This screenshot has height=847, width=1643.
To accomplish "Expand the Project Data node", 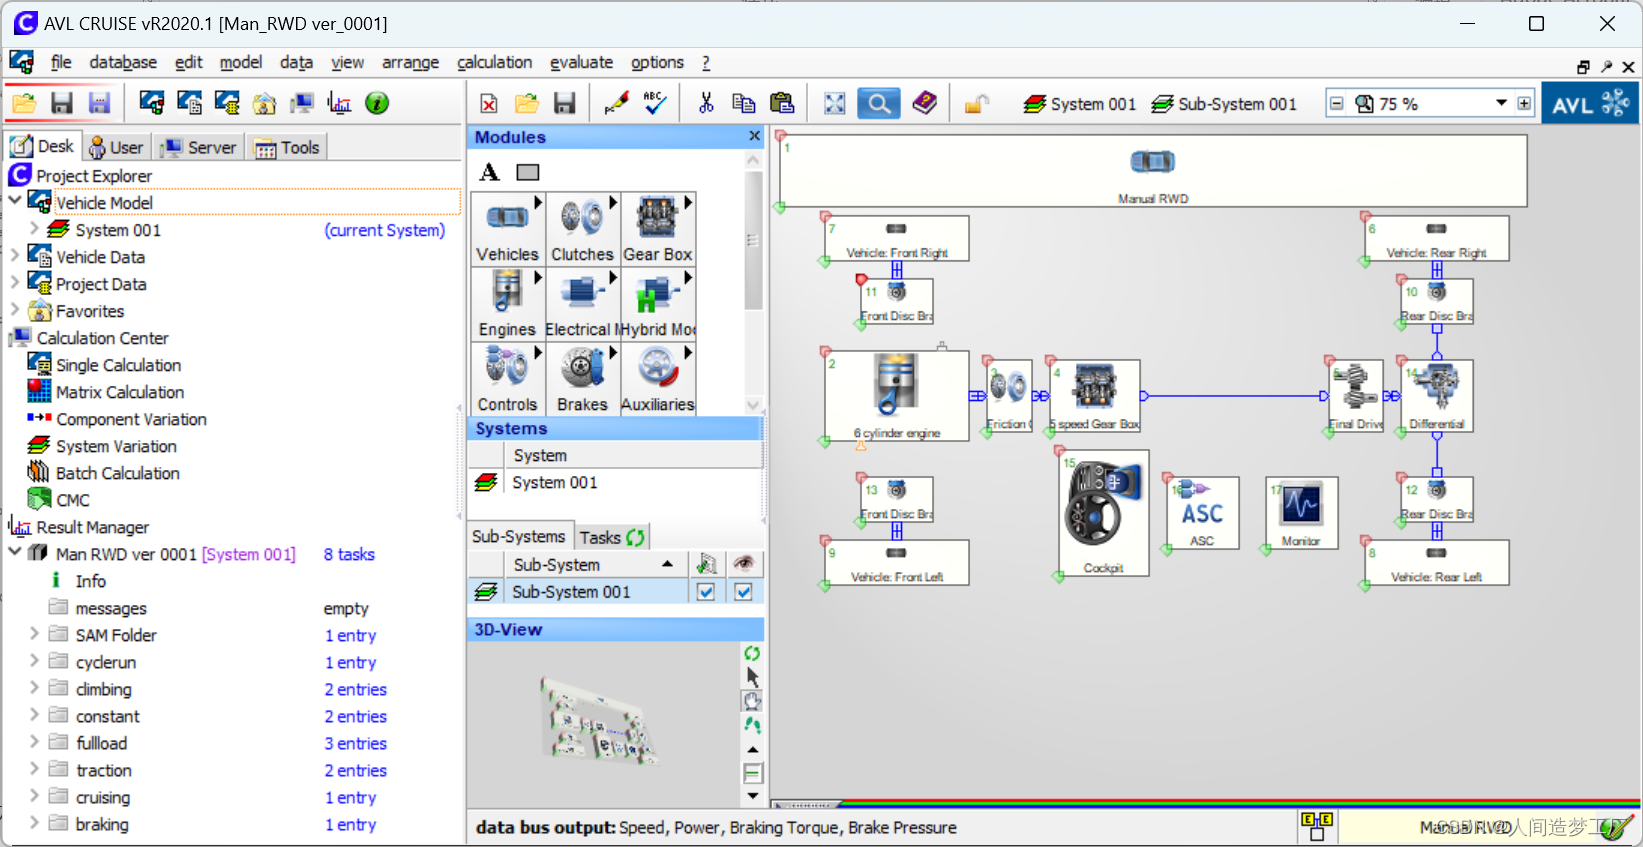I will [15, 283].
